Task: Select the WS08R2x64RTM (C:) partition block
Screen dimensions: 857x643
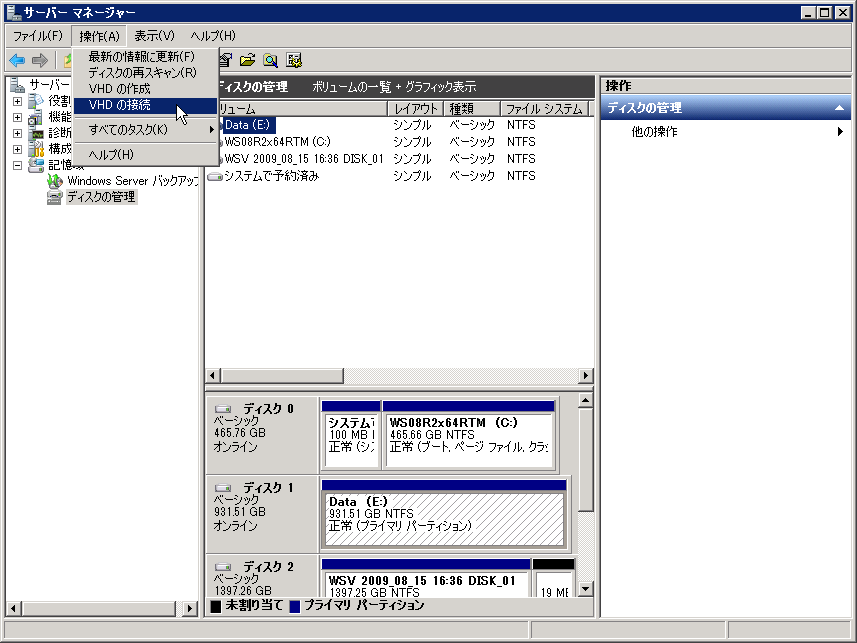Action: [468, 435]
